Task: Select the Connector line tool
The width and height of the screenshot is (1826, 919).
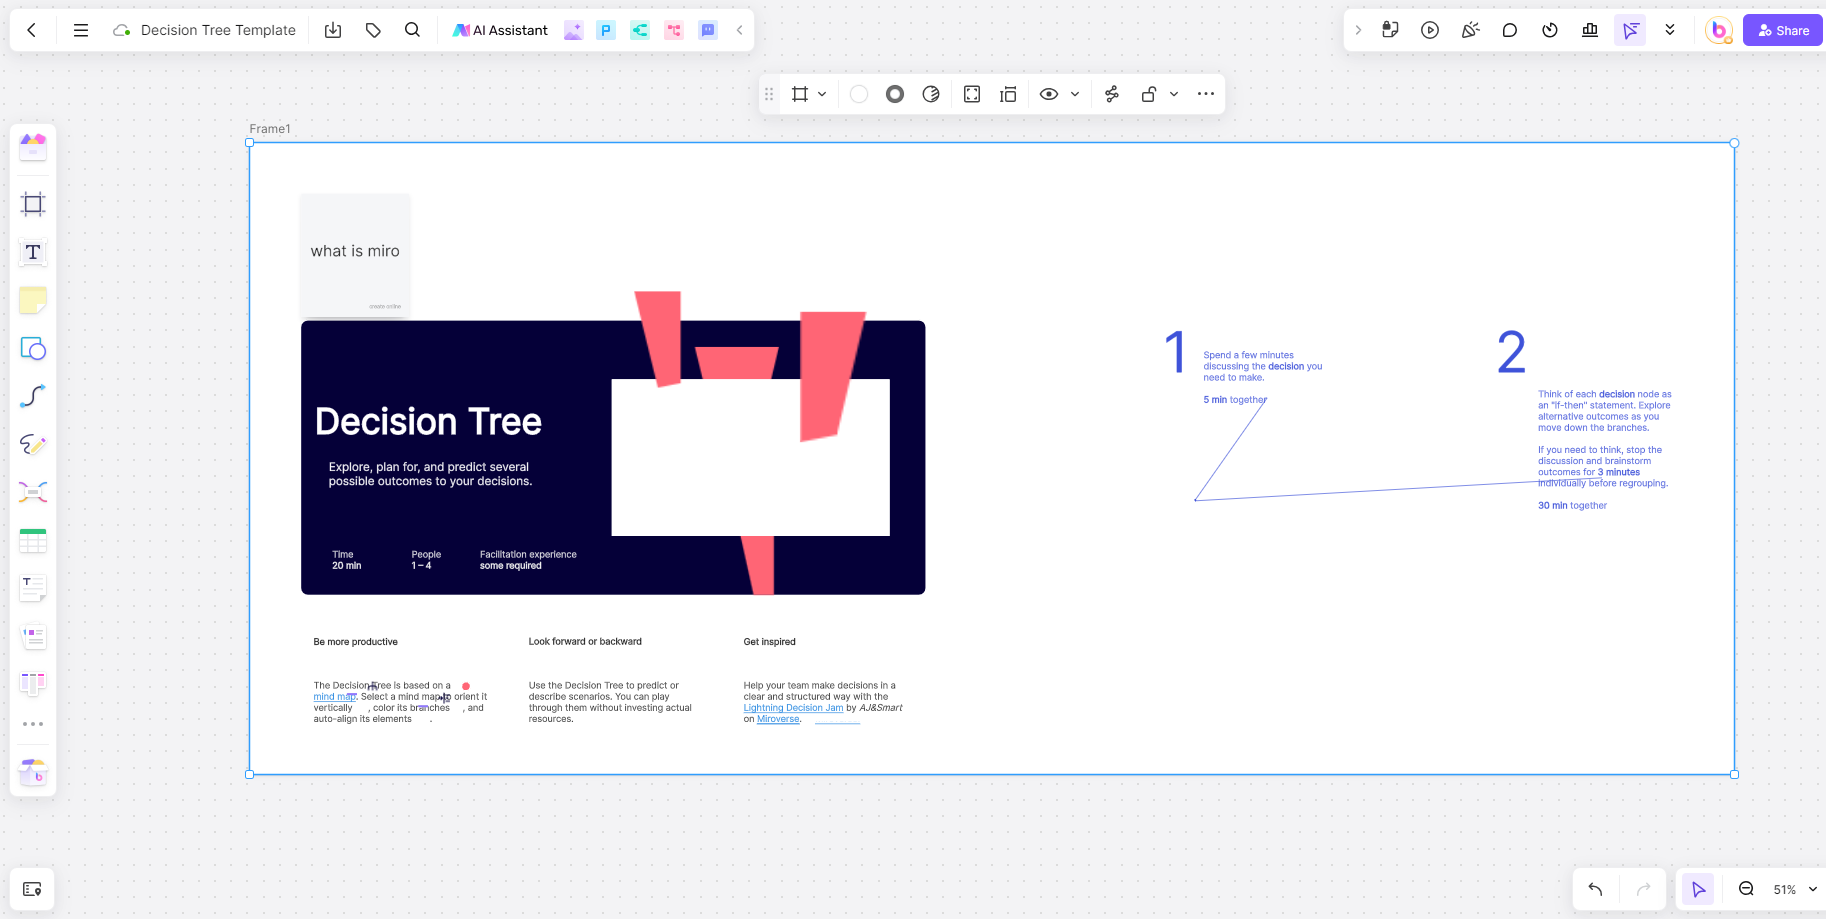Action: pos(33,396)
